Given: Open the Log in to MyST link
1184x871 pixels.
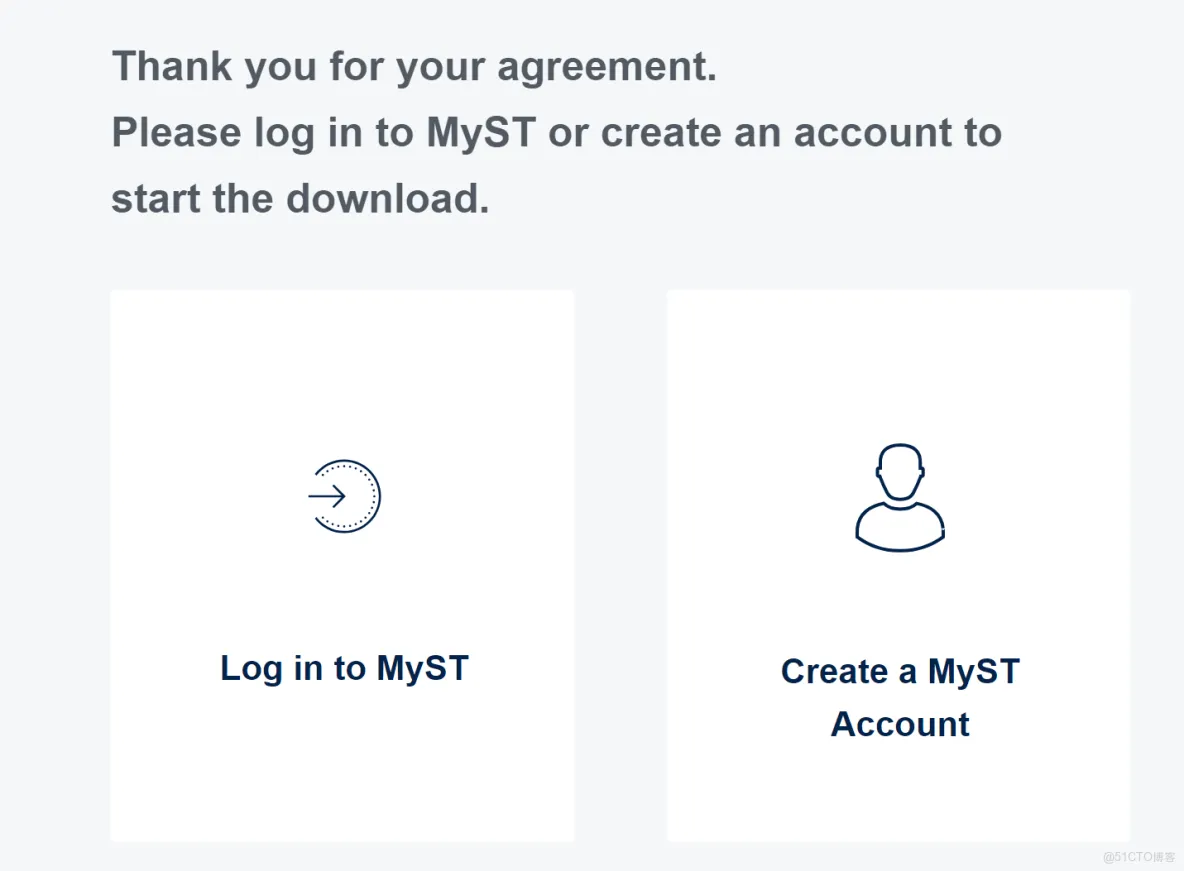Looking at the screenshot, I should click(344, 669).
